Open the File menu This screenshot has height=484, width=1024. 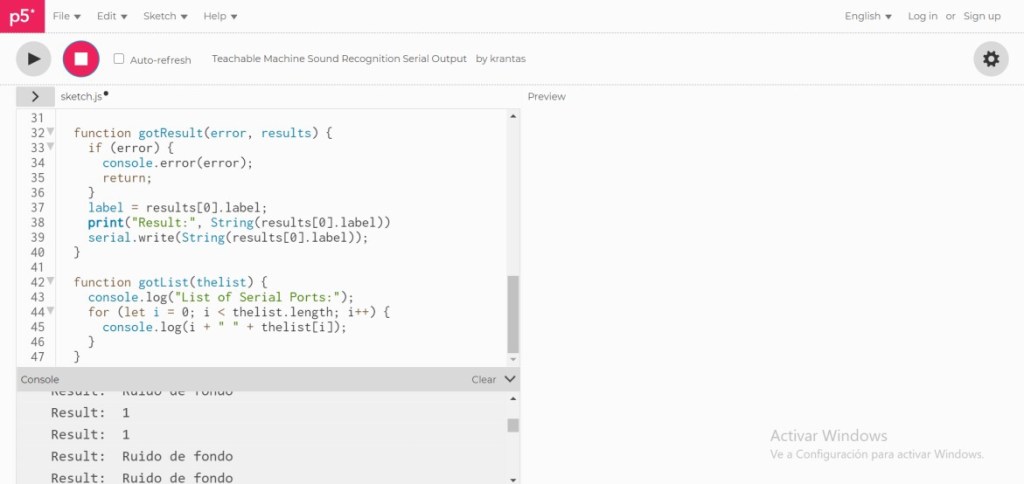[x=66, y=16]
